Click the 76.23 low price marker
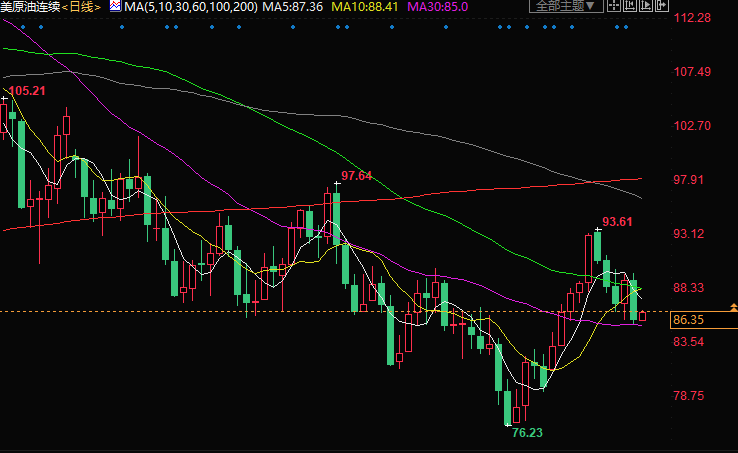The height and width of the screenshot is (453, 738). [x=527, y=433]
